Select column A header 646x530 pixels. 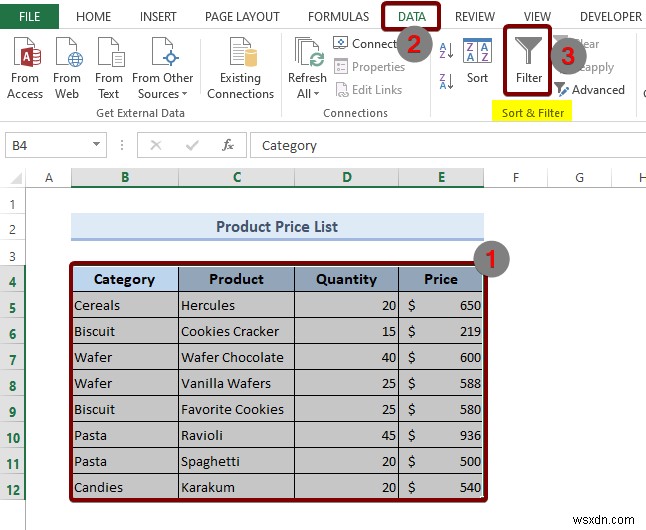tap(49, 178)
